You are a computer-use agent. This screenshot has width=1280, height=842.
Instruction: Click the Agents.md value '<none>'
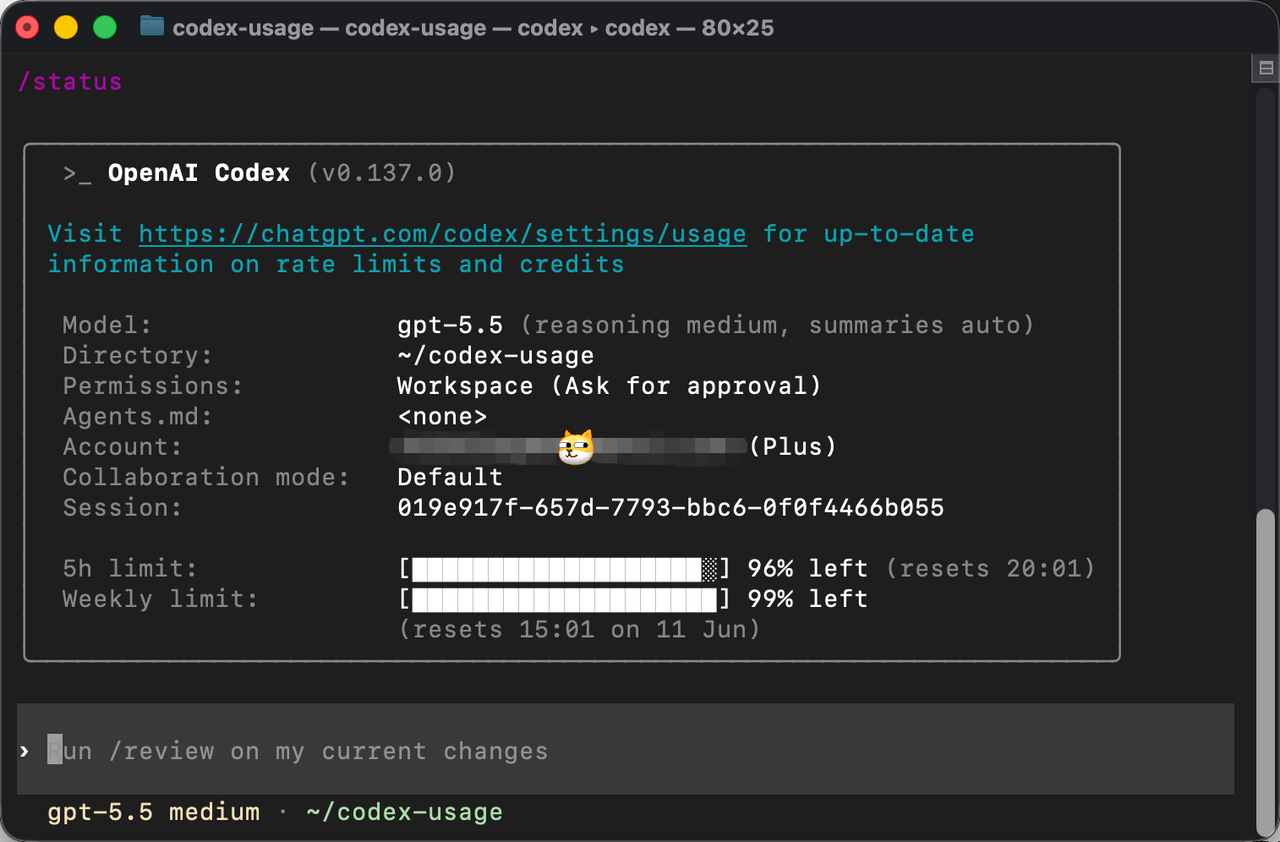(442, 416)
